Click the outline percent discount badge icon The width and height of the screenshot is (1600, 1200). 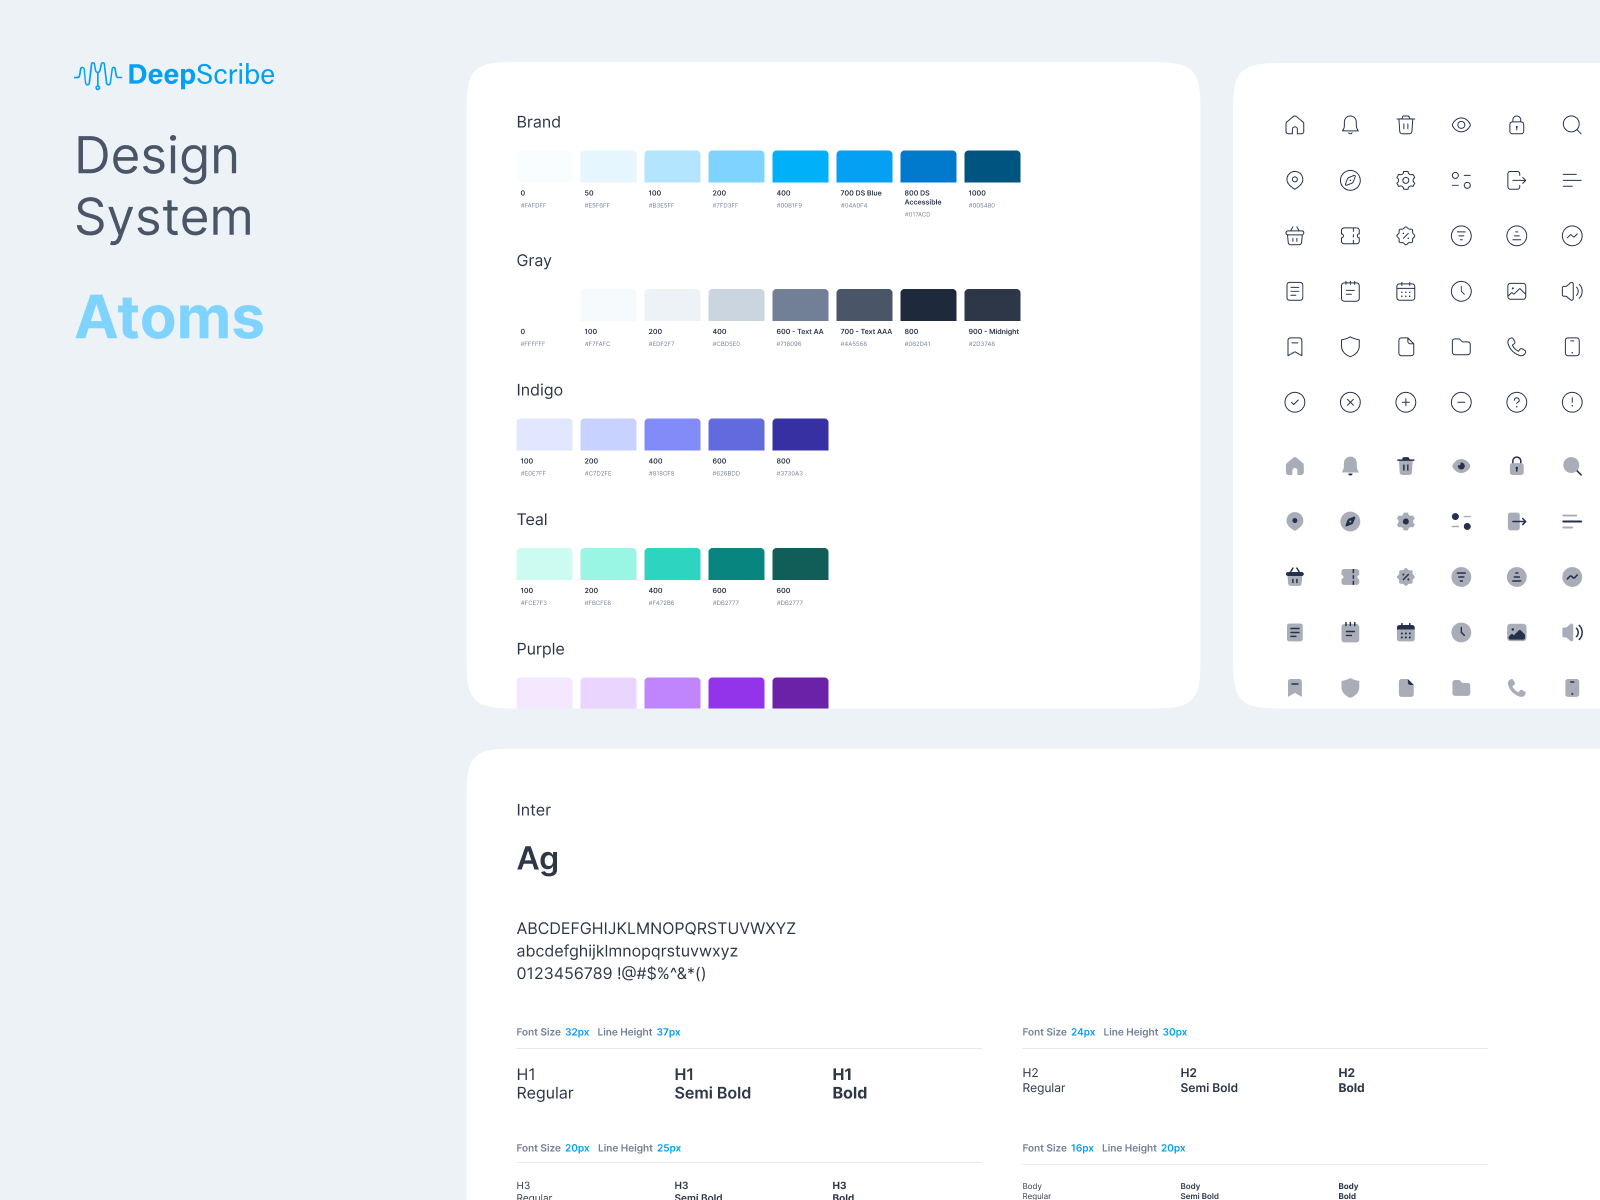pyautogui.click(x=1406, y=236)
